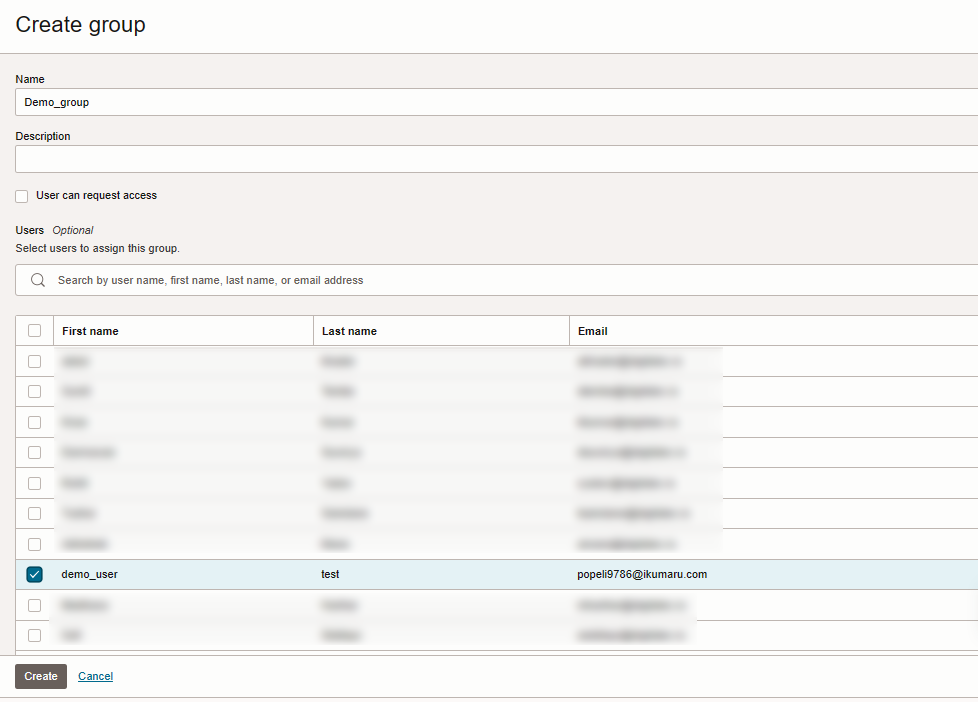
Task: Enable the User can request access checkbox
Action: [x=22, y=196]
